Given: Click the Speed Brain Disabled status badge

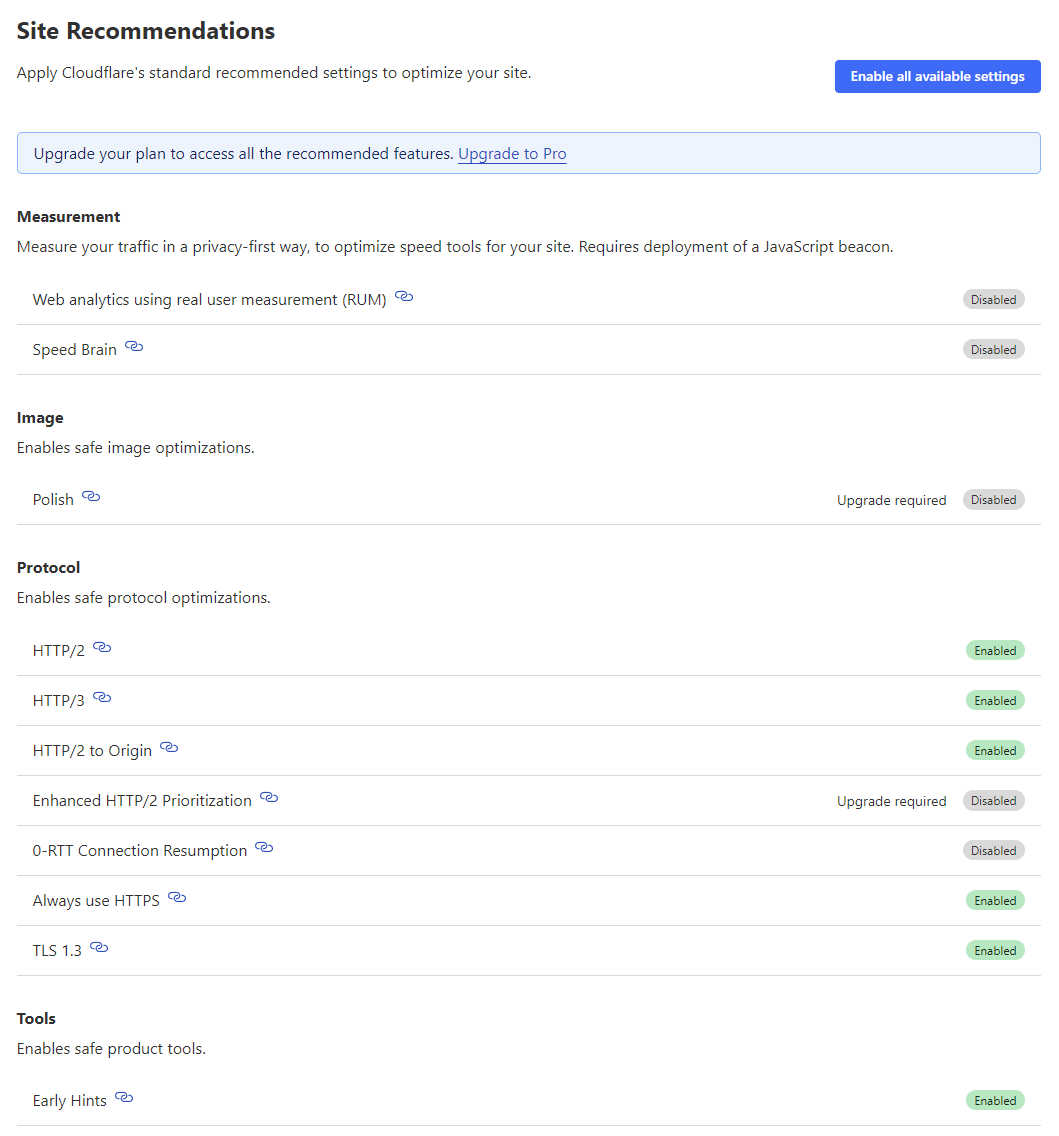Looking at the screenshot, I should (993, 349).
